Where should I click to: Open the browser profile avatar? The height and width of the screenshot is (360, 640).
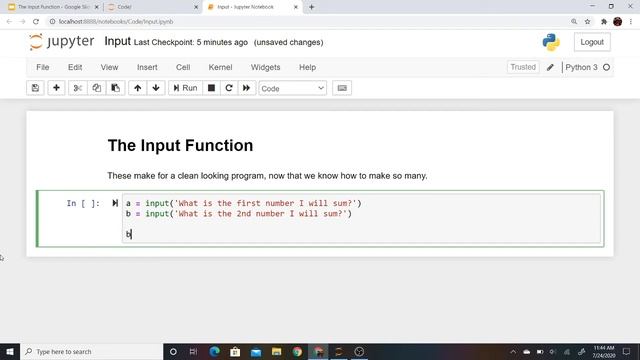pyautogui.click(x=618, y=22)
